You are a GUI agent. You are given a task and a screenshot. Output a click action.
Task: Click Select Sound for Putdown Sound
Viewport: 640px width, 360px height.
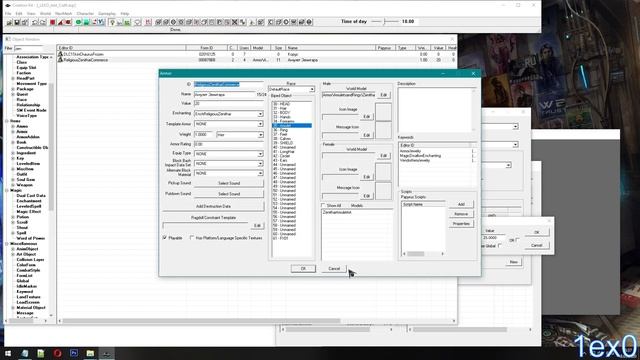(229, 194)
